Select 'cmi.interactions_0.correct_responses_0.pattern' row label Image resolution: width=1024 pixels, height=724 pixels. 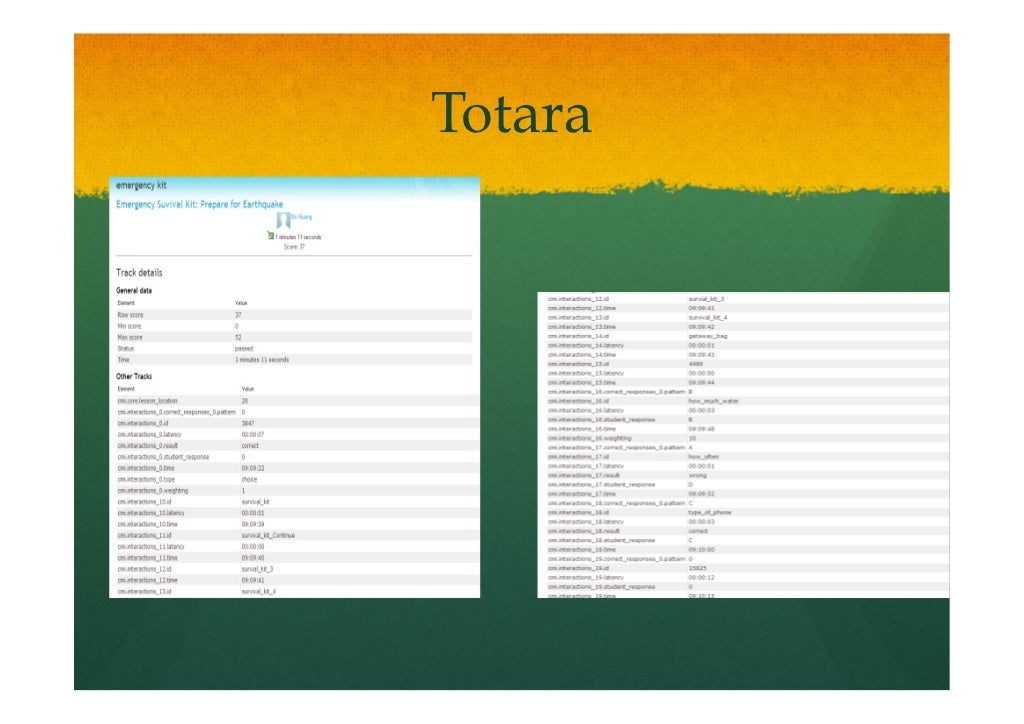pyautogui.click(x=176, y=412)
